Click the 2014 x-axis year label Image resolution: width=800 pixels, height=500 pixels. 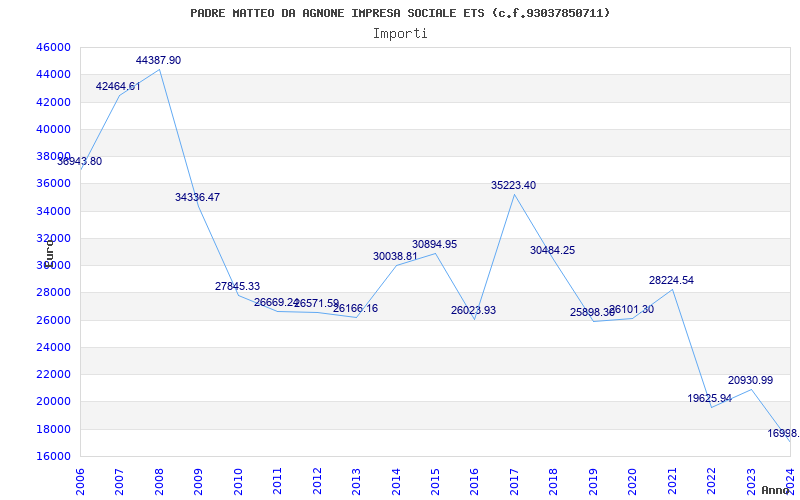pos(396,481)
